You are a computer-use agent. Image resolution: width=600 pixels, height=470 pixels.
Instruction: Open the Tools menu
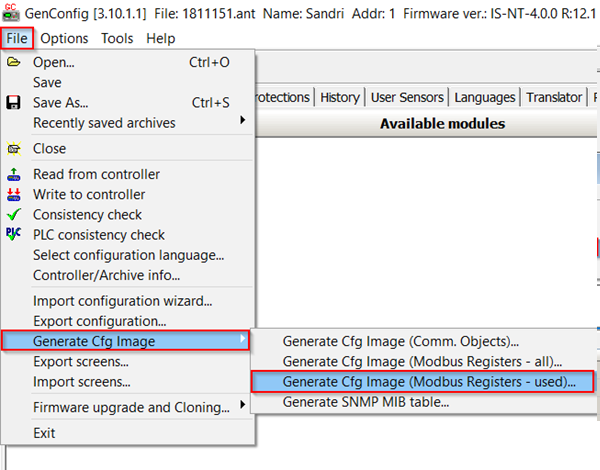click(117, 38)
